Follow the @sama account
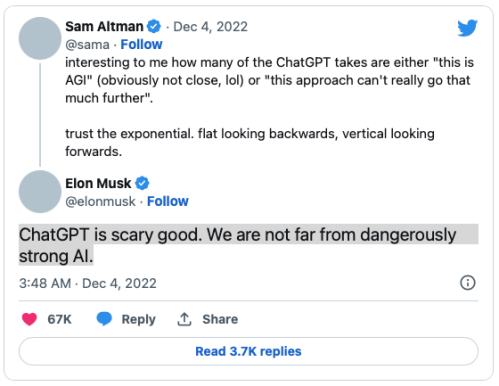Screen dimensions: 499x386 pyautogui.click(x=141, y=44)
